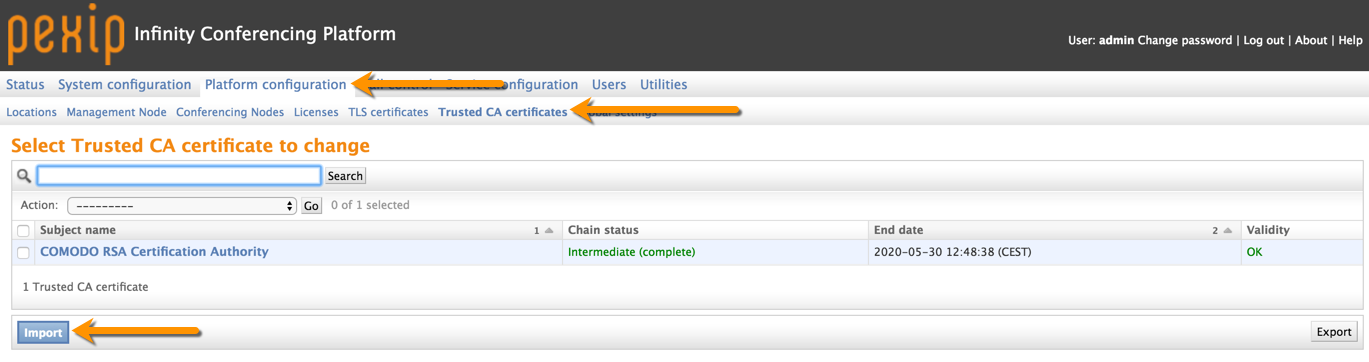The height and width of the screenshot is (362, 1369).
Task: Open COMODO RSA Certification Authority link
Action: coord(154,252)
